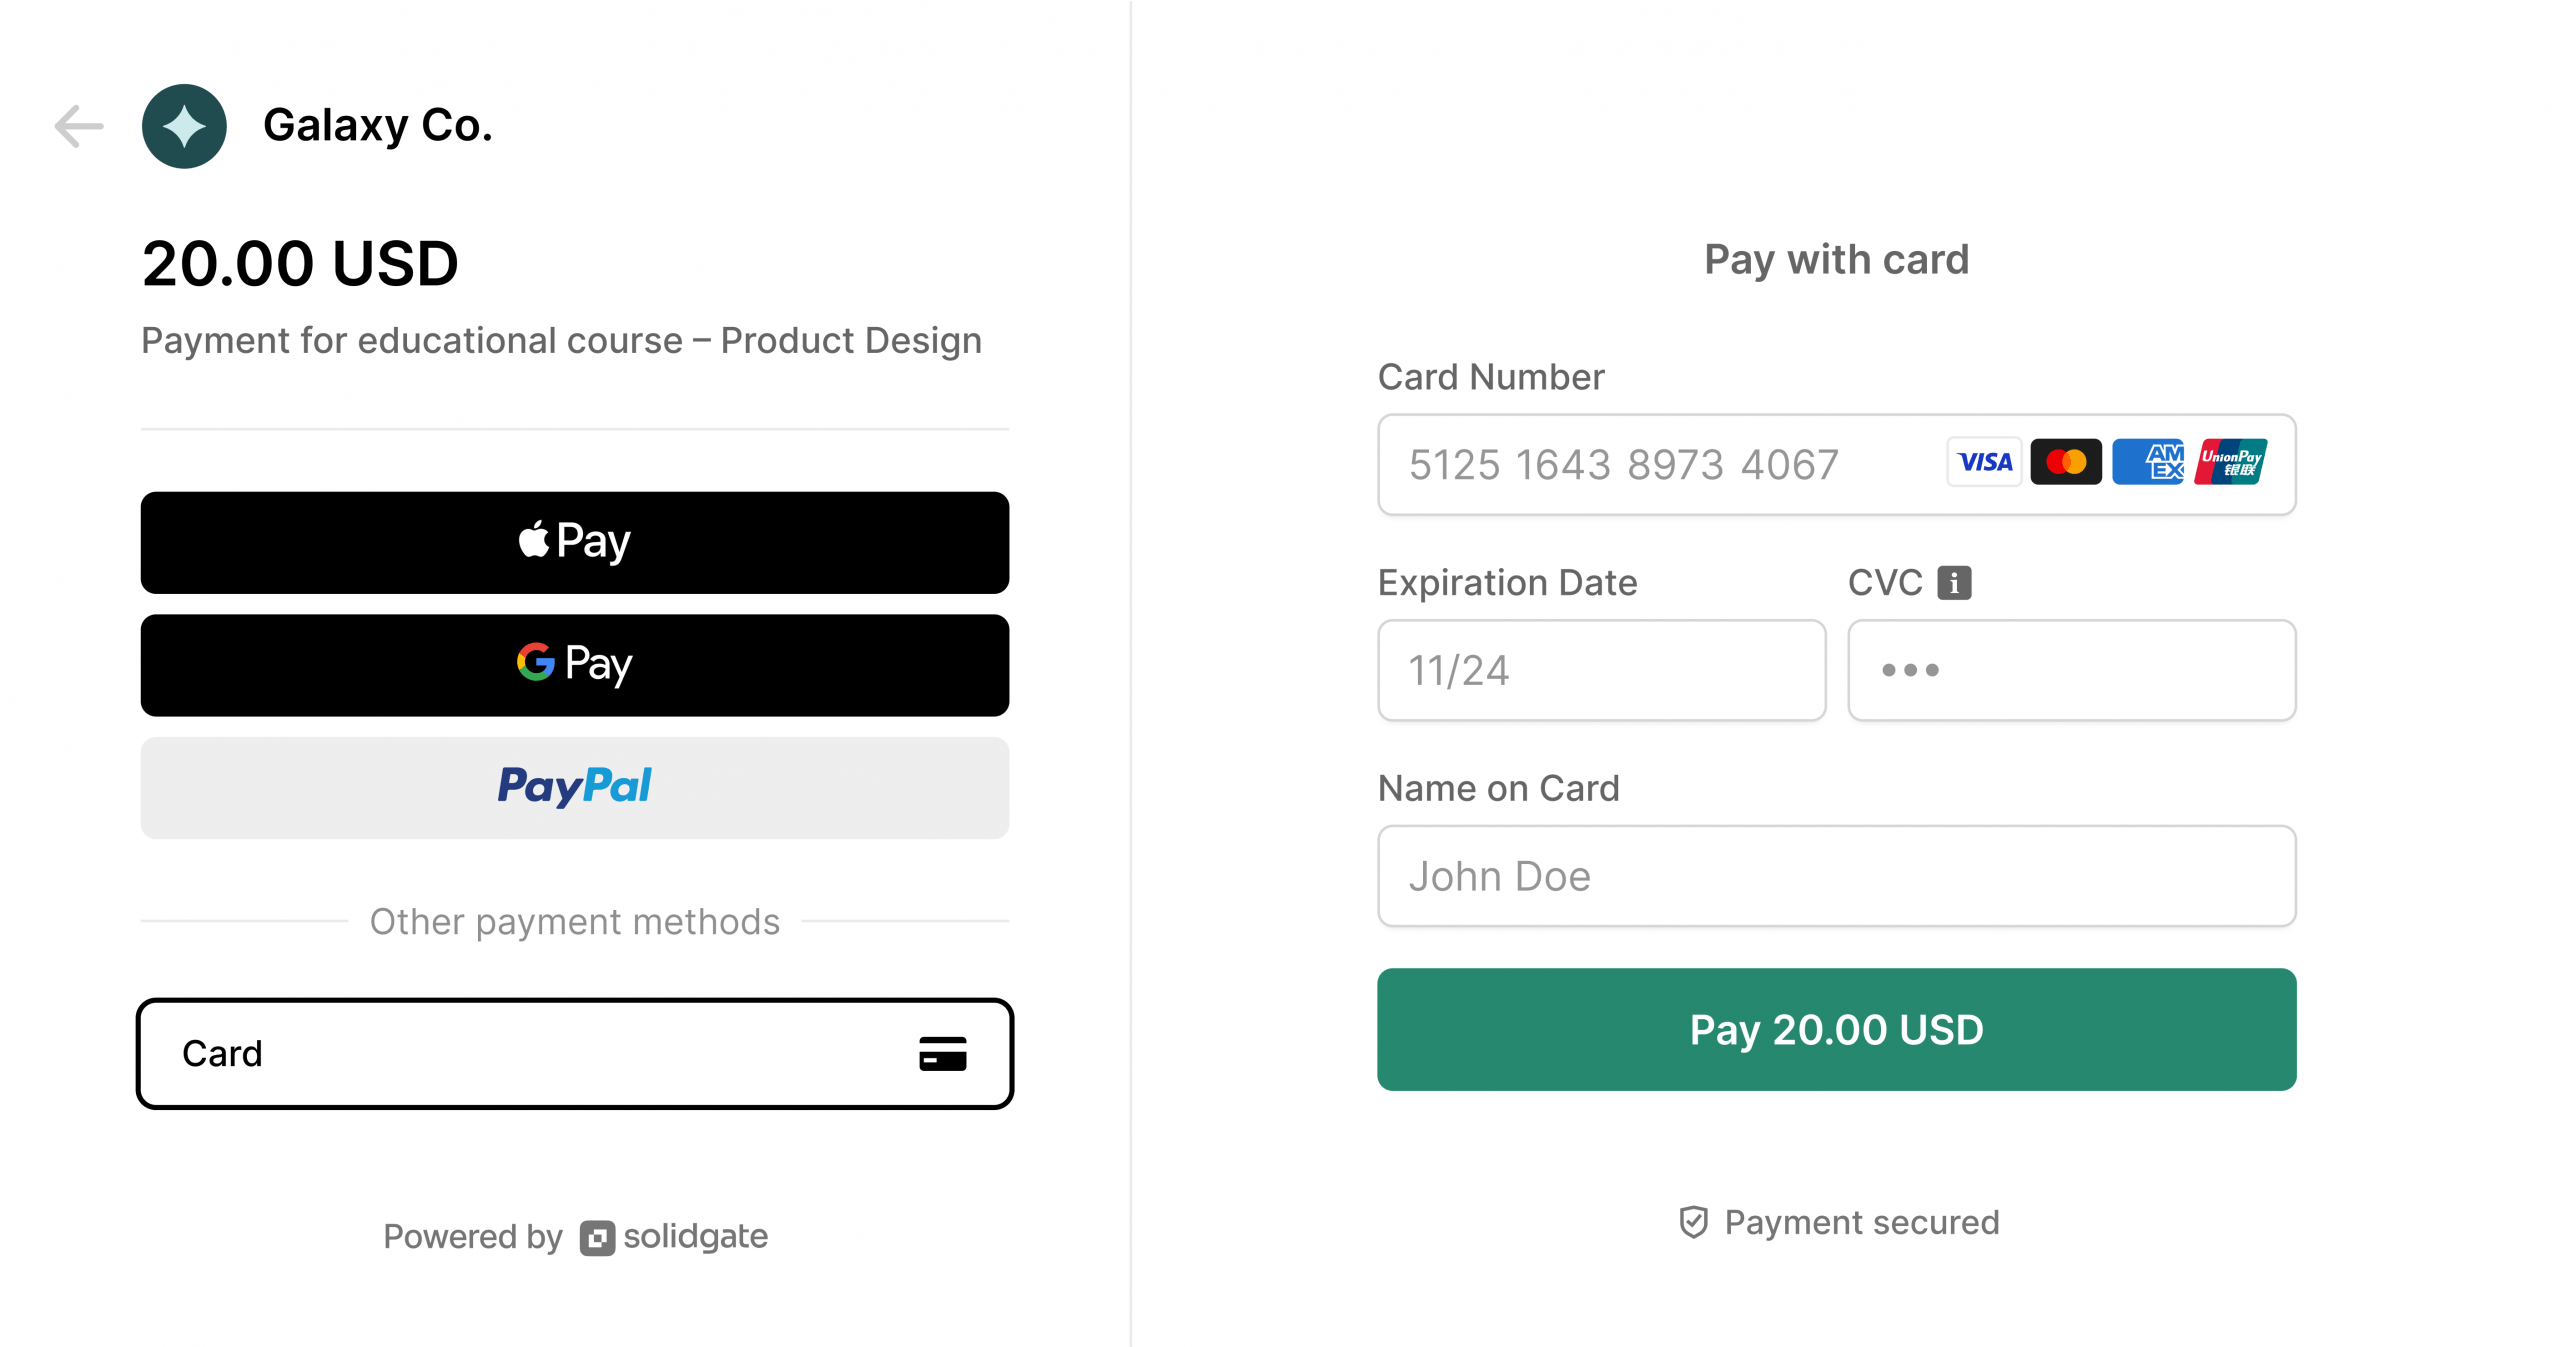Click the Pay 20.00 USD button
This screenshot has height=1347, width=2560.
(x=1836, y=1029)
